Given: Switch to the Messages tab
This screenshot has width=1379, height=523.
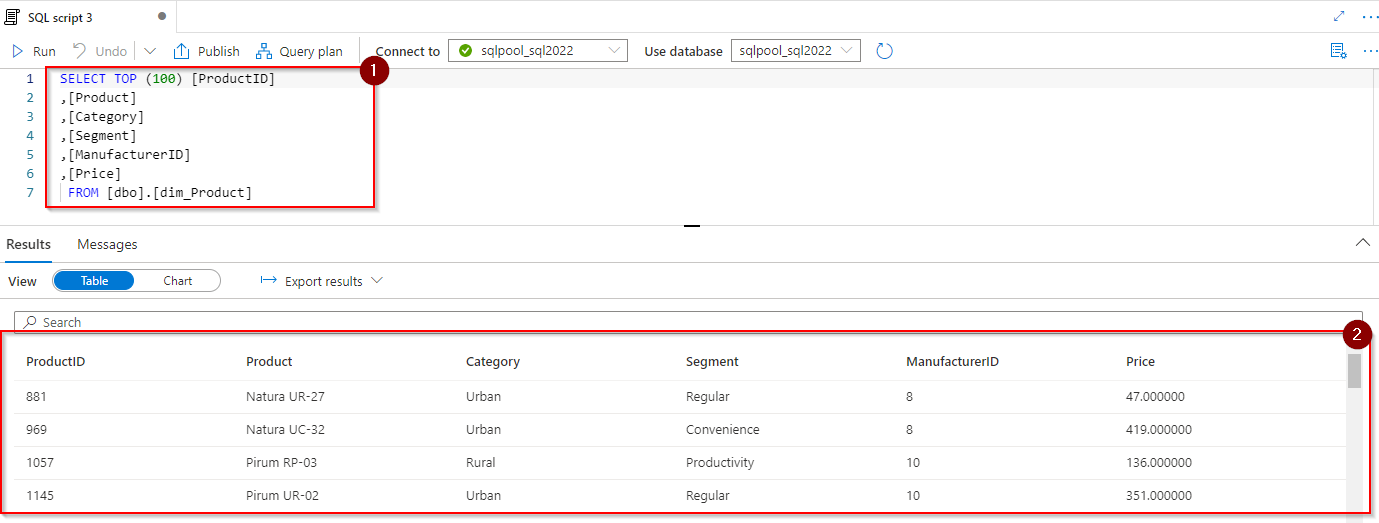Looking at the screenshot, I should [107, 244].
